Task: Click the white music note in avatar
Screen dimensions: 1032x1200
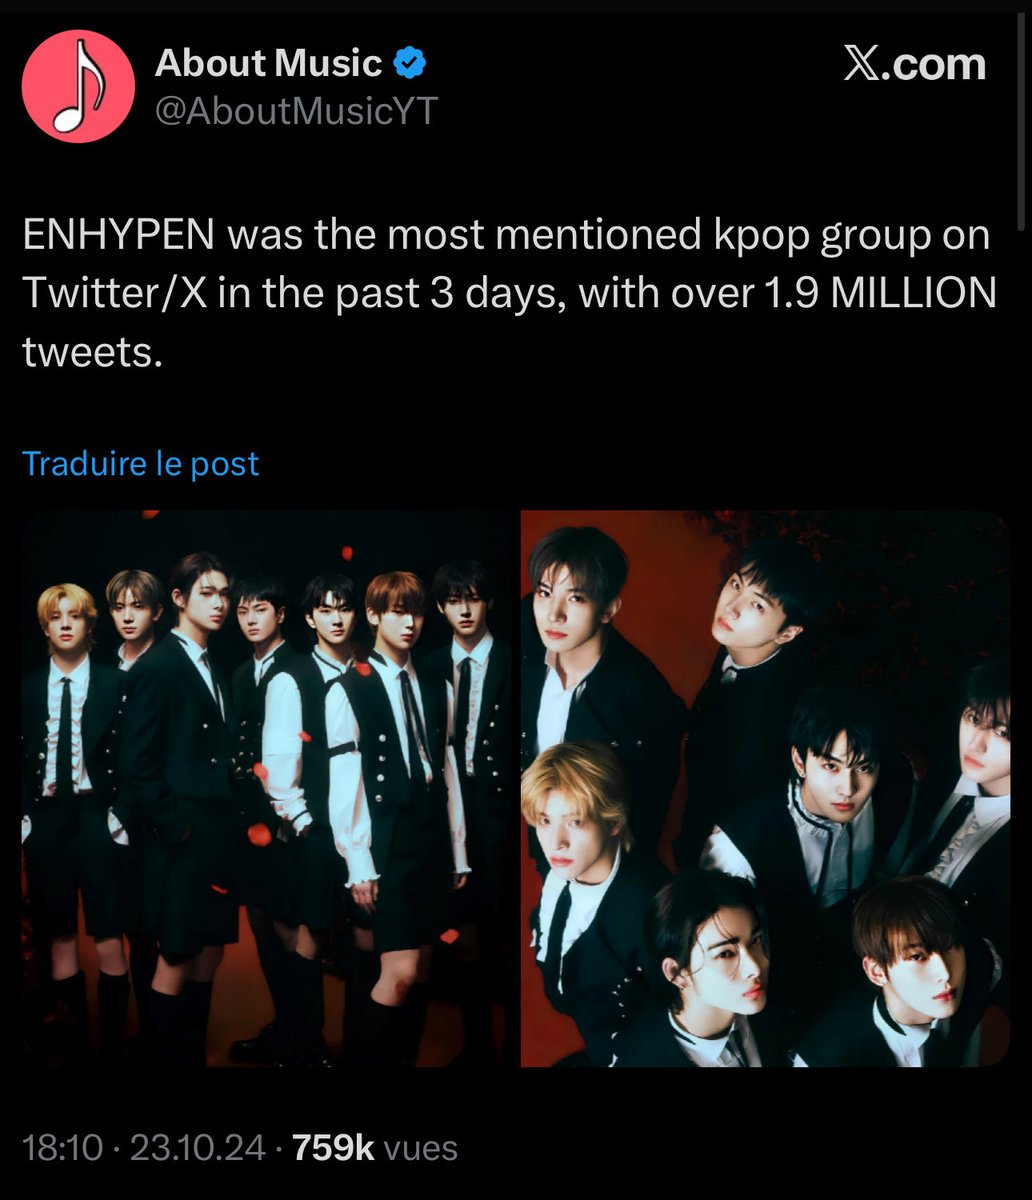Action: tap(77, 89)
